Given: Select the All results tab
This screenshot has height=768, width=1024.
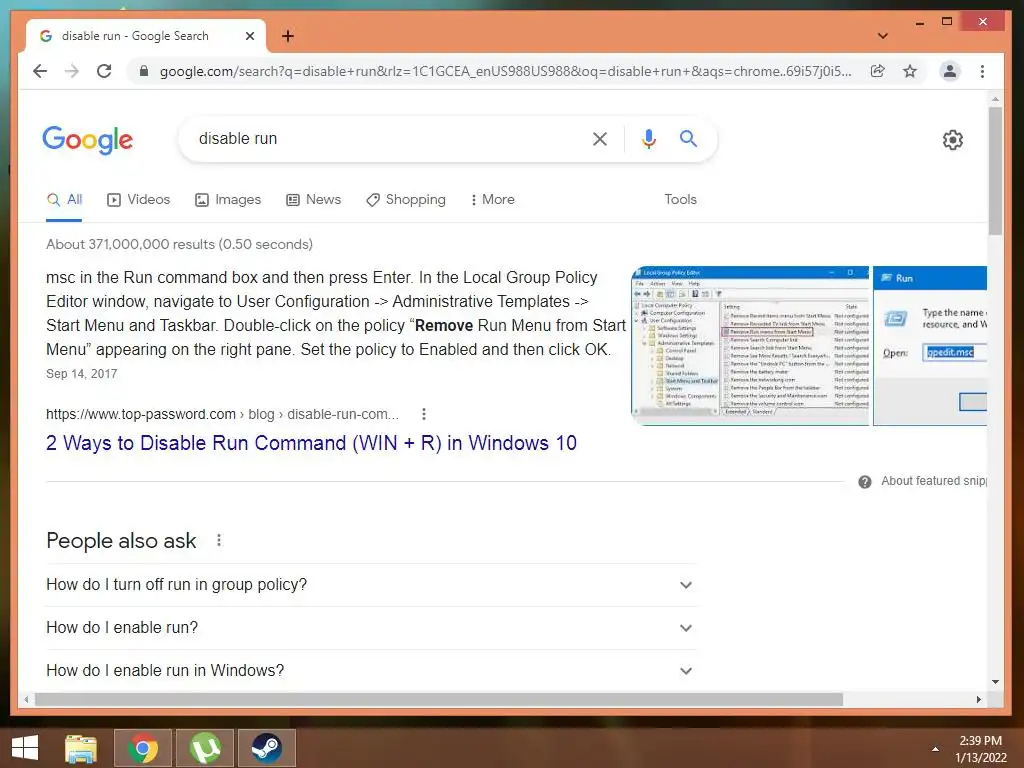Looking at the screenshot, I should pyautogui.click(x=64, y=200).
